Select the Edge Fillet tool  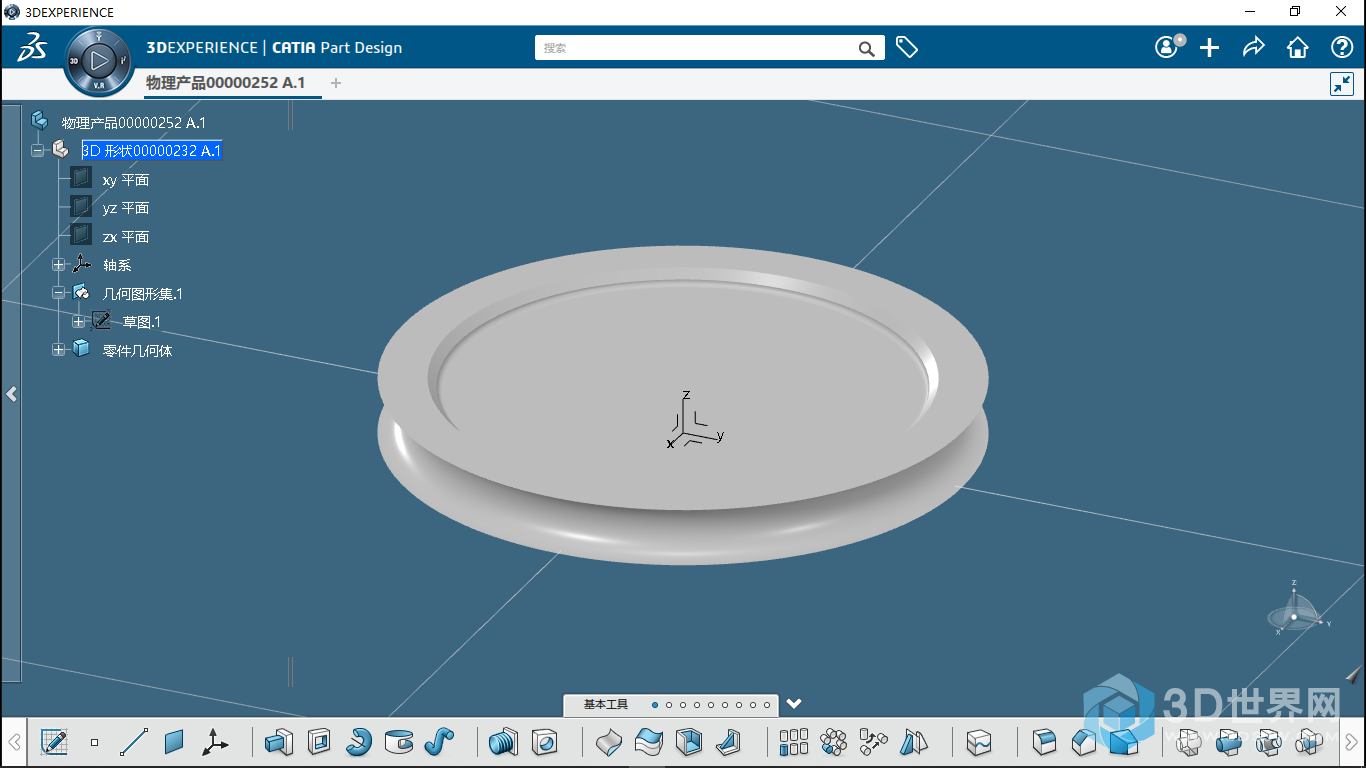point(1044,742)
